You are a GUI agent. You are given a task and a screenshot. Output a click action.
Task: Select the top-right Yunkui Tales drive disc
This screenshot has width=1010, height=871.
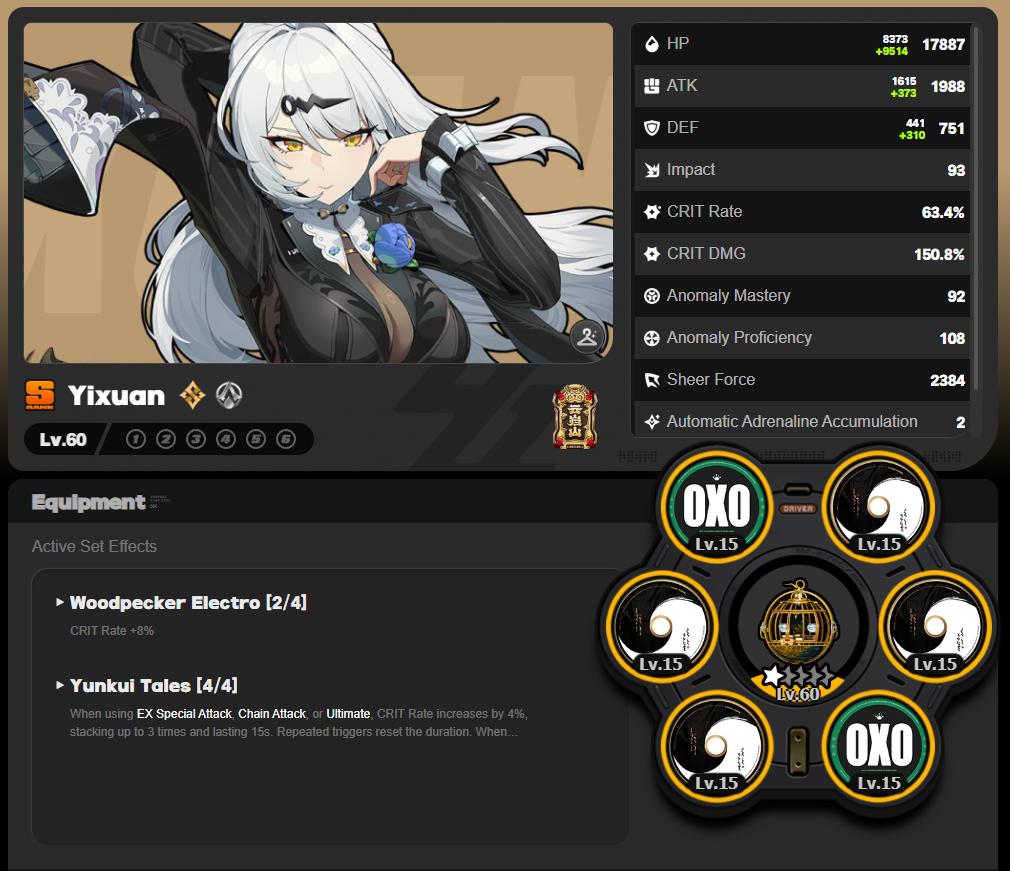click(x=879, y=506)
